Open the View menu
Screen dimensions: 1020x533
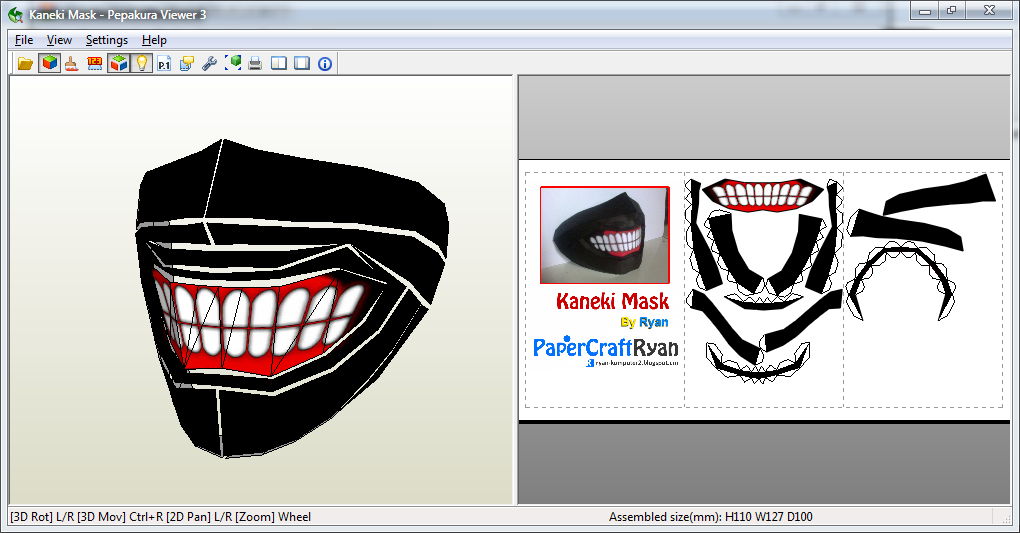[x=59, y=40]
